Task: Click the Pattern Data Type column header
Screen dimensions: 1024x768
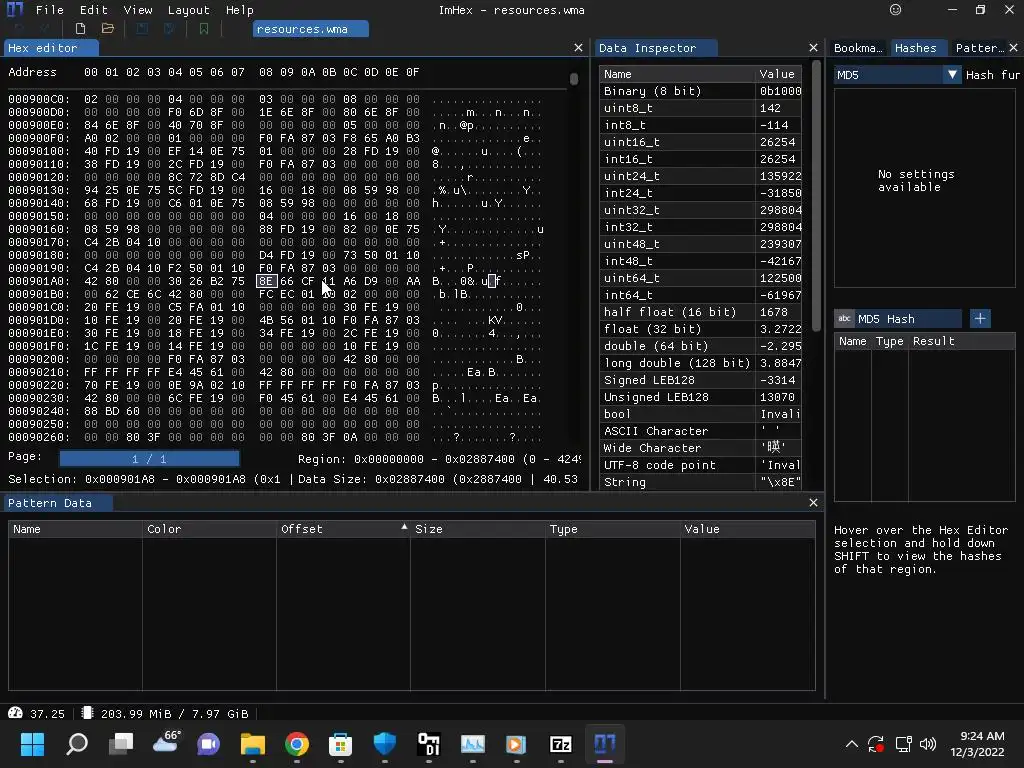Action: point(612,529)
